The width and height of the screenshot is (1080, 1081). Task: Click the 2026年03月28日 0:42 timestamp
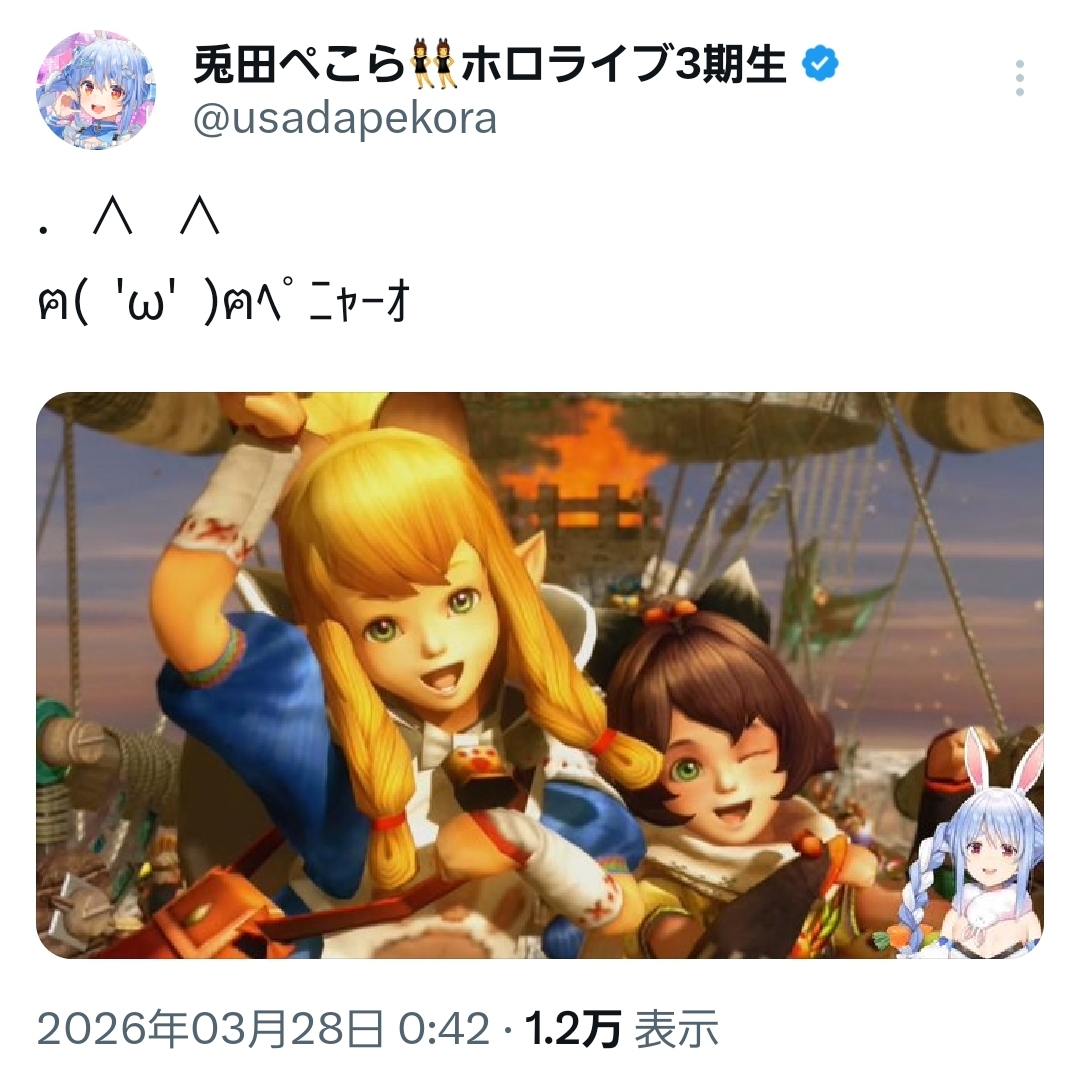pyautogui.click(x=263, y=1029)
